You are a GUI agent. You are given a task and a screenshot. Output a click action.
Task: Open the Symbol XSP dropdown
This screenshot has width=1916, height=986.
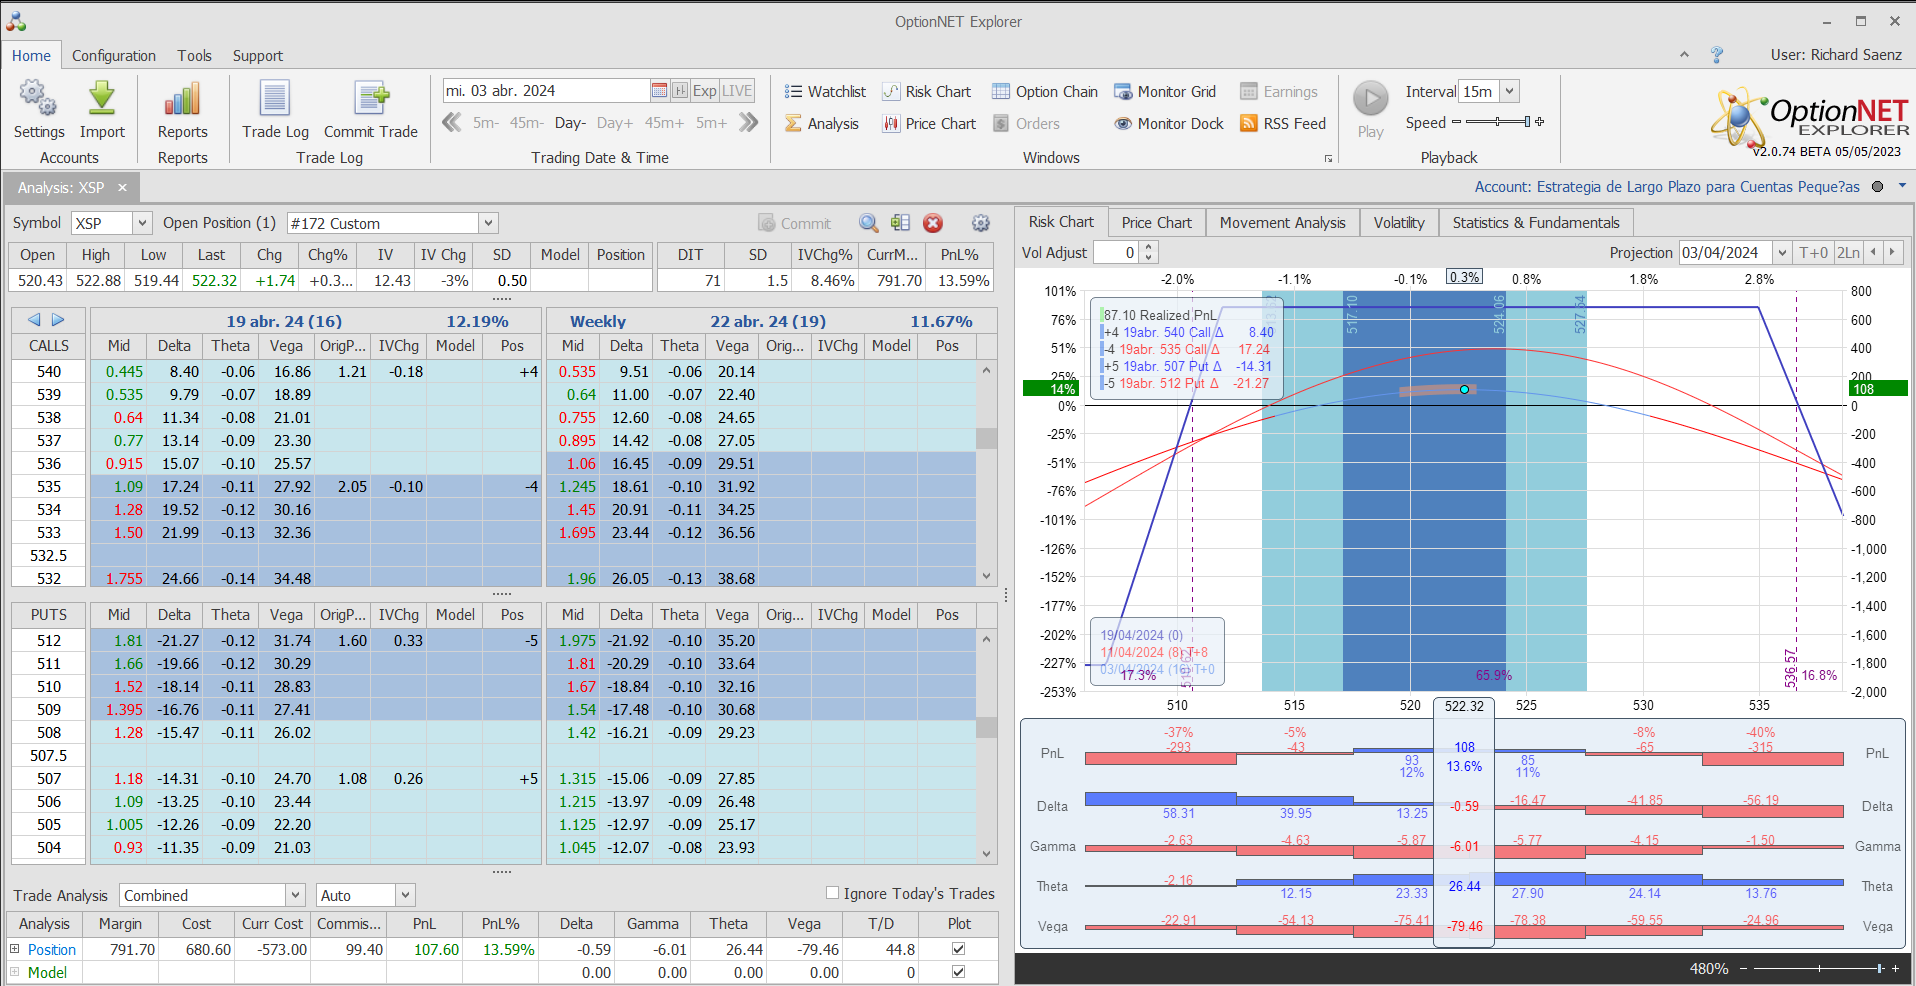[142, 224]
